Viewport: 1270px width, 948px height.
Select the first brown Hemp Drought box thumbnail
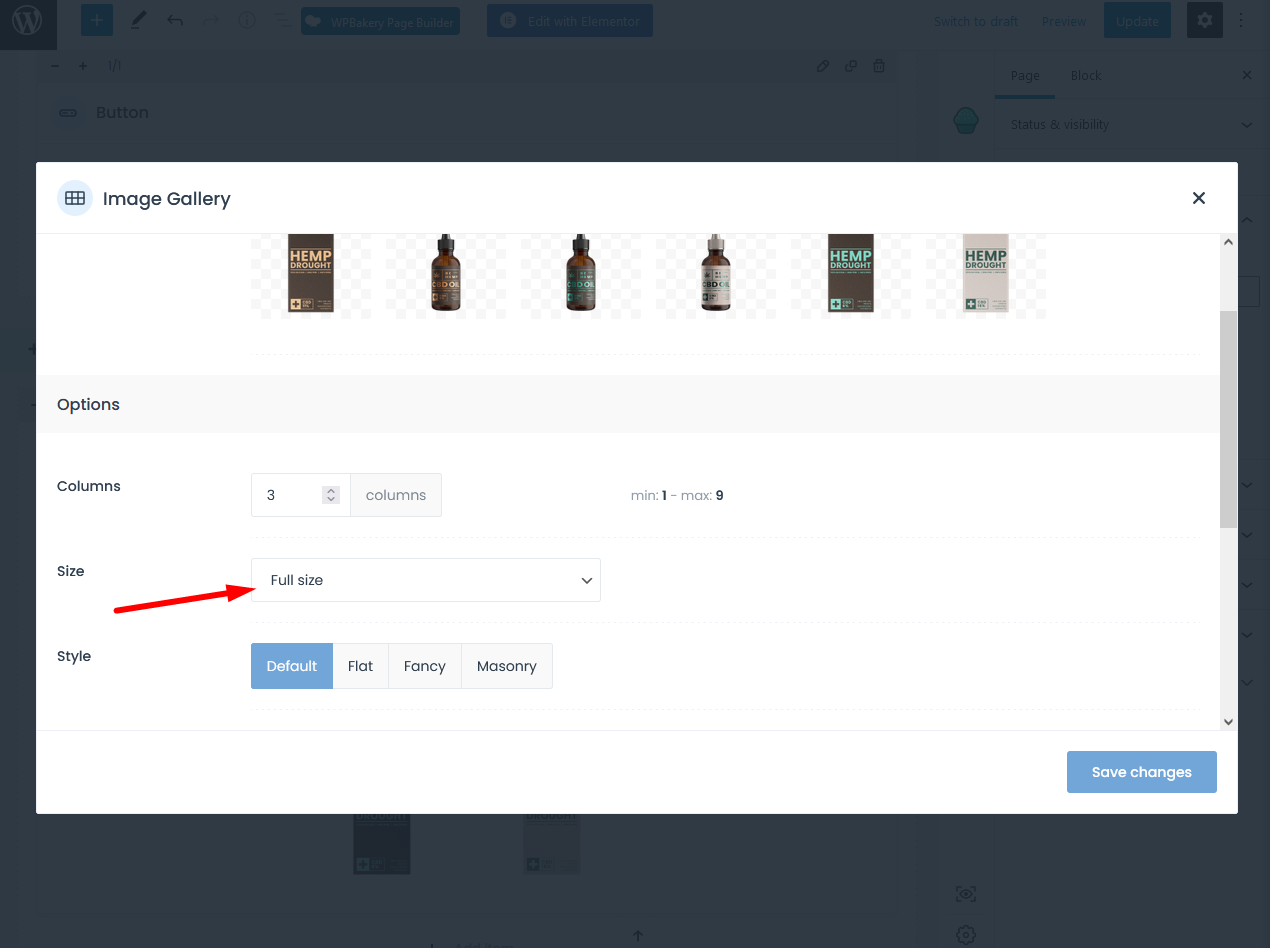310,274
